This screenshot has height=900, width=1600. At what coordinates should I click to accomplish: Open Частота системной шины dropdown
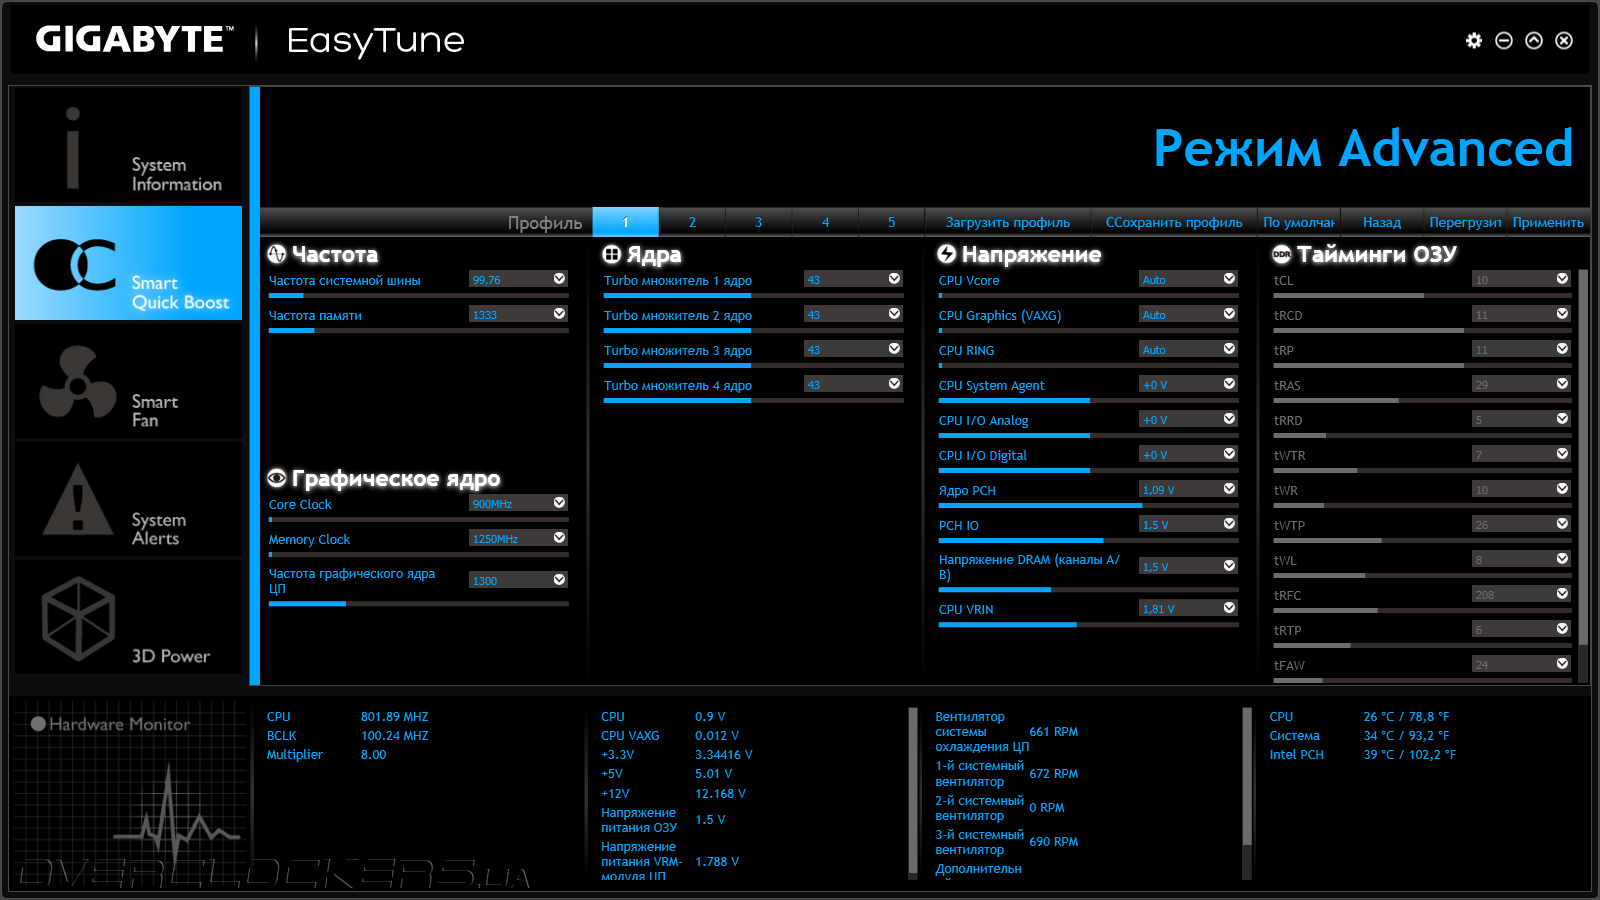[x=518, y=279]
